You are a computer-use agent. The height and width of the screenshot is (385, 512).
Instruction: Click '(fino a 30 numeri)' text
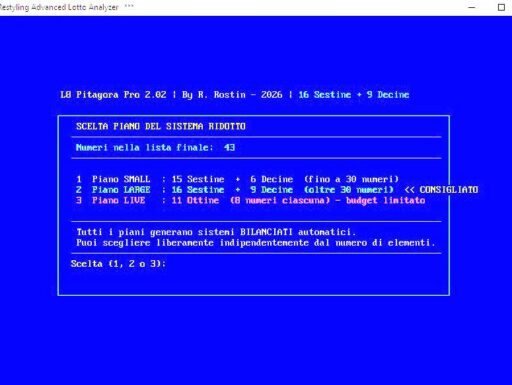click(x=351, y=179)
